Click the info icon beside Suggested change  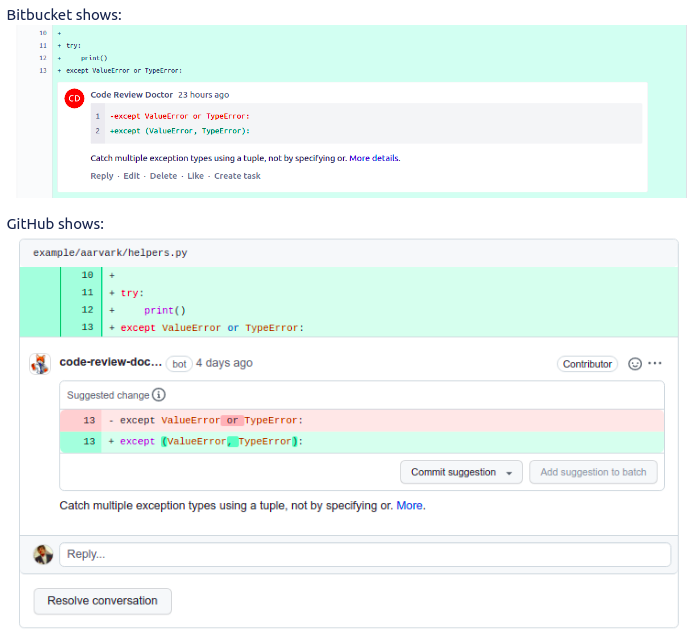[159, 395]
